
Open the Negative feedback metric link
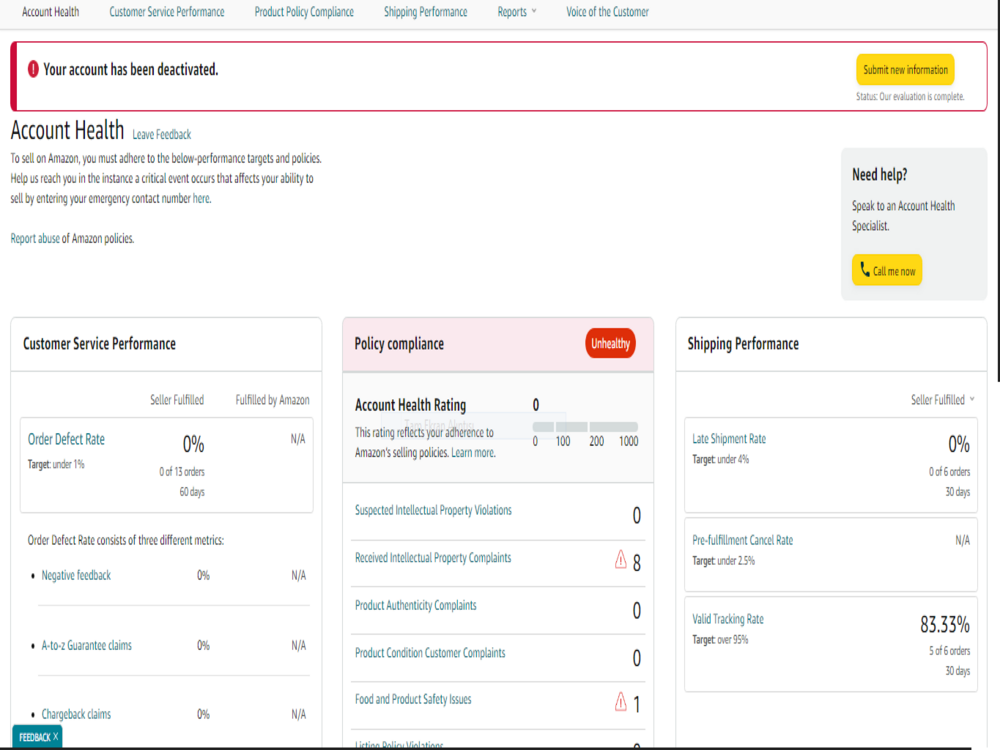[x=76, y=575]
